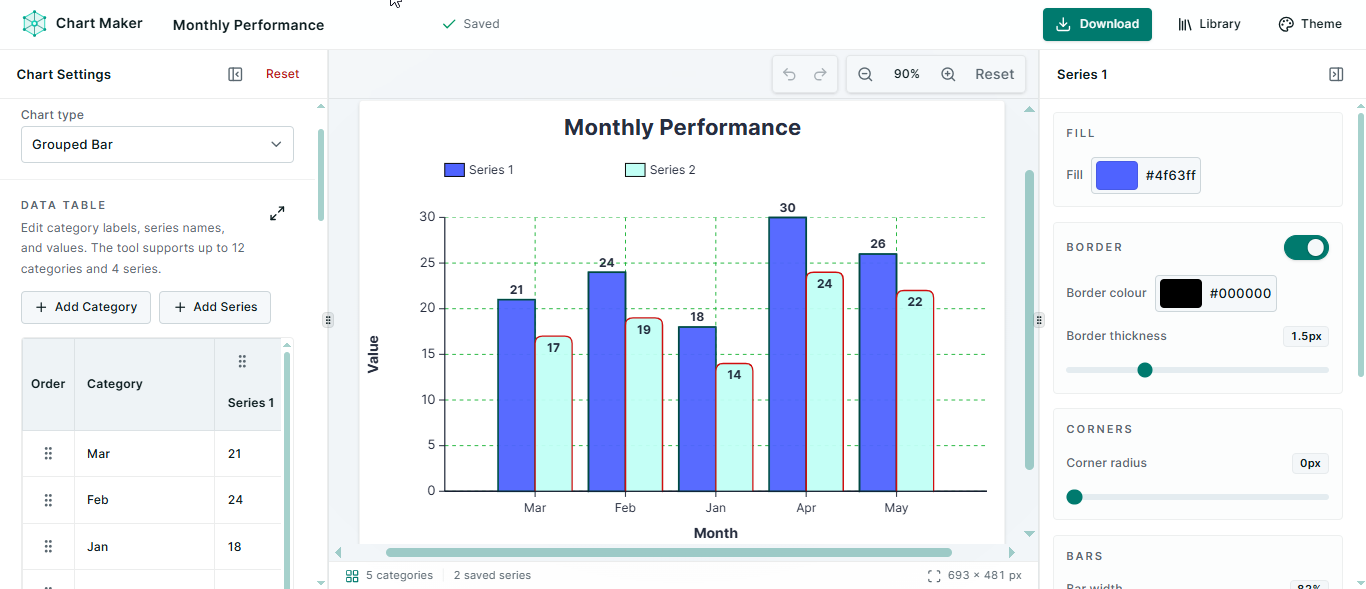Open the Border colour swatch
The image size is (1366, 589).
[1180, 293]
